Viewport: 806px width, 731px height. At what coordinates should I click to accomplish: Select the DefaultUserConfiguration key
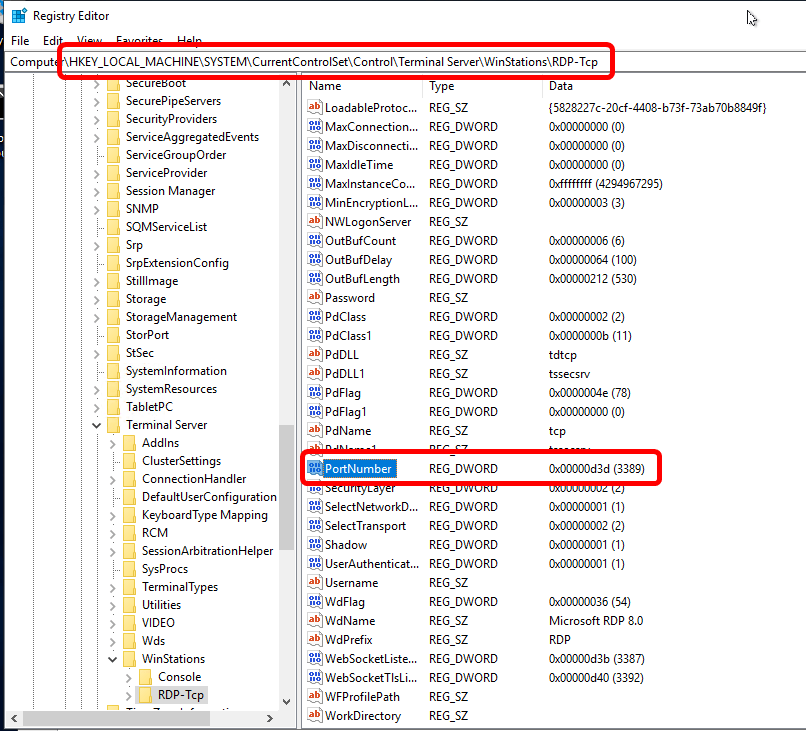tap(209, 497)
